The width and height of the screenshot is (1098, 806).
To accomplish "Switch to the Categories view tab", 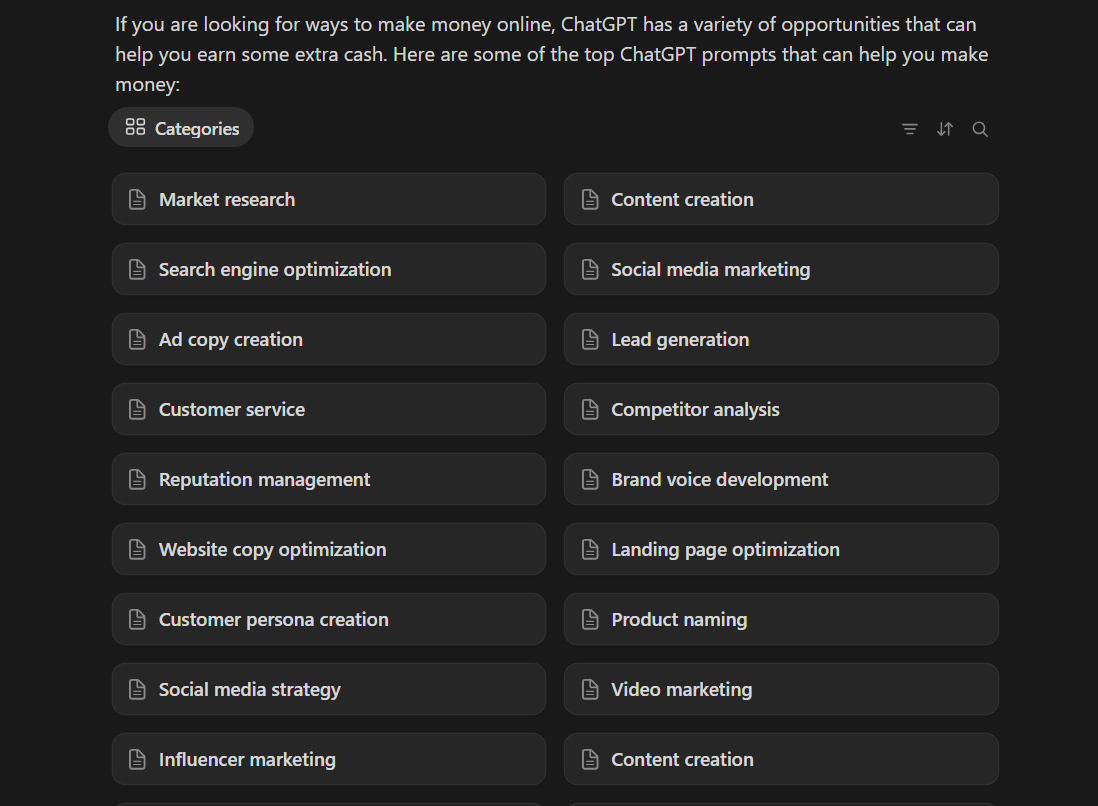I will point(181,127).
